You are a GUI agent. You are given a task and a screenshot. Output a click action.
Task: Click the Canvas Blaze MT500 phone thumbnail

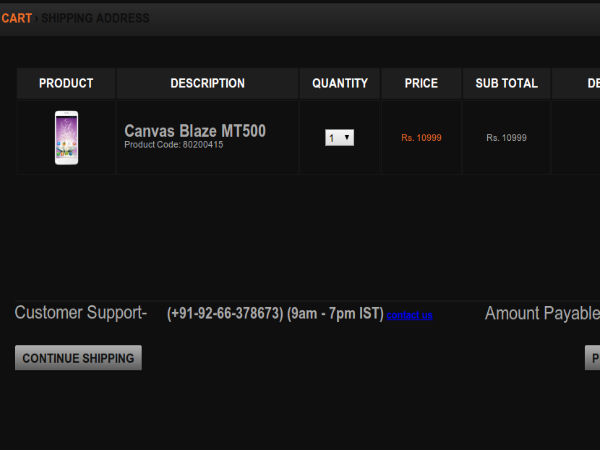[x=66, y=137]
